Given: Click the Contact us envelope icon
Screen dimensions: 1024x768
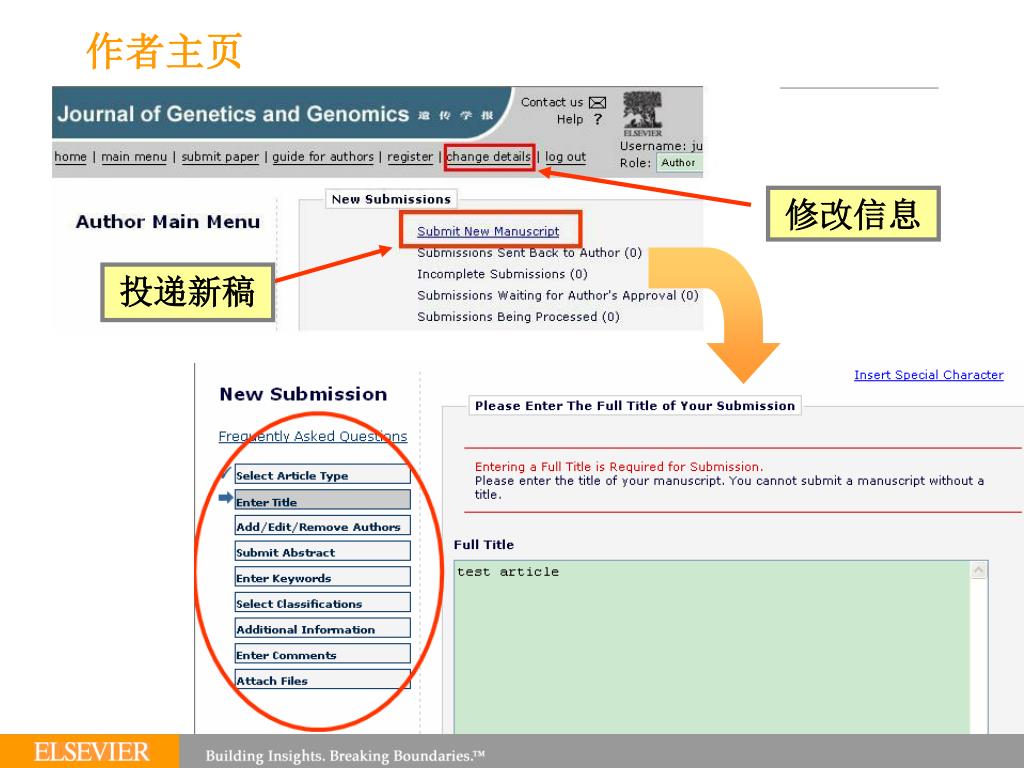Looking at the screenshot, I should (597, 103).
